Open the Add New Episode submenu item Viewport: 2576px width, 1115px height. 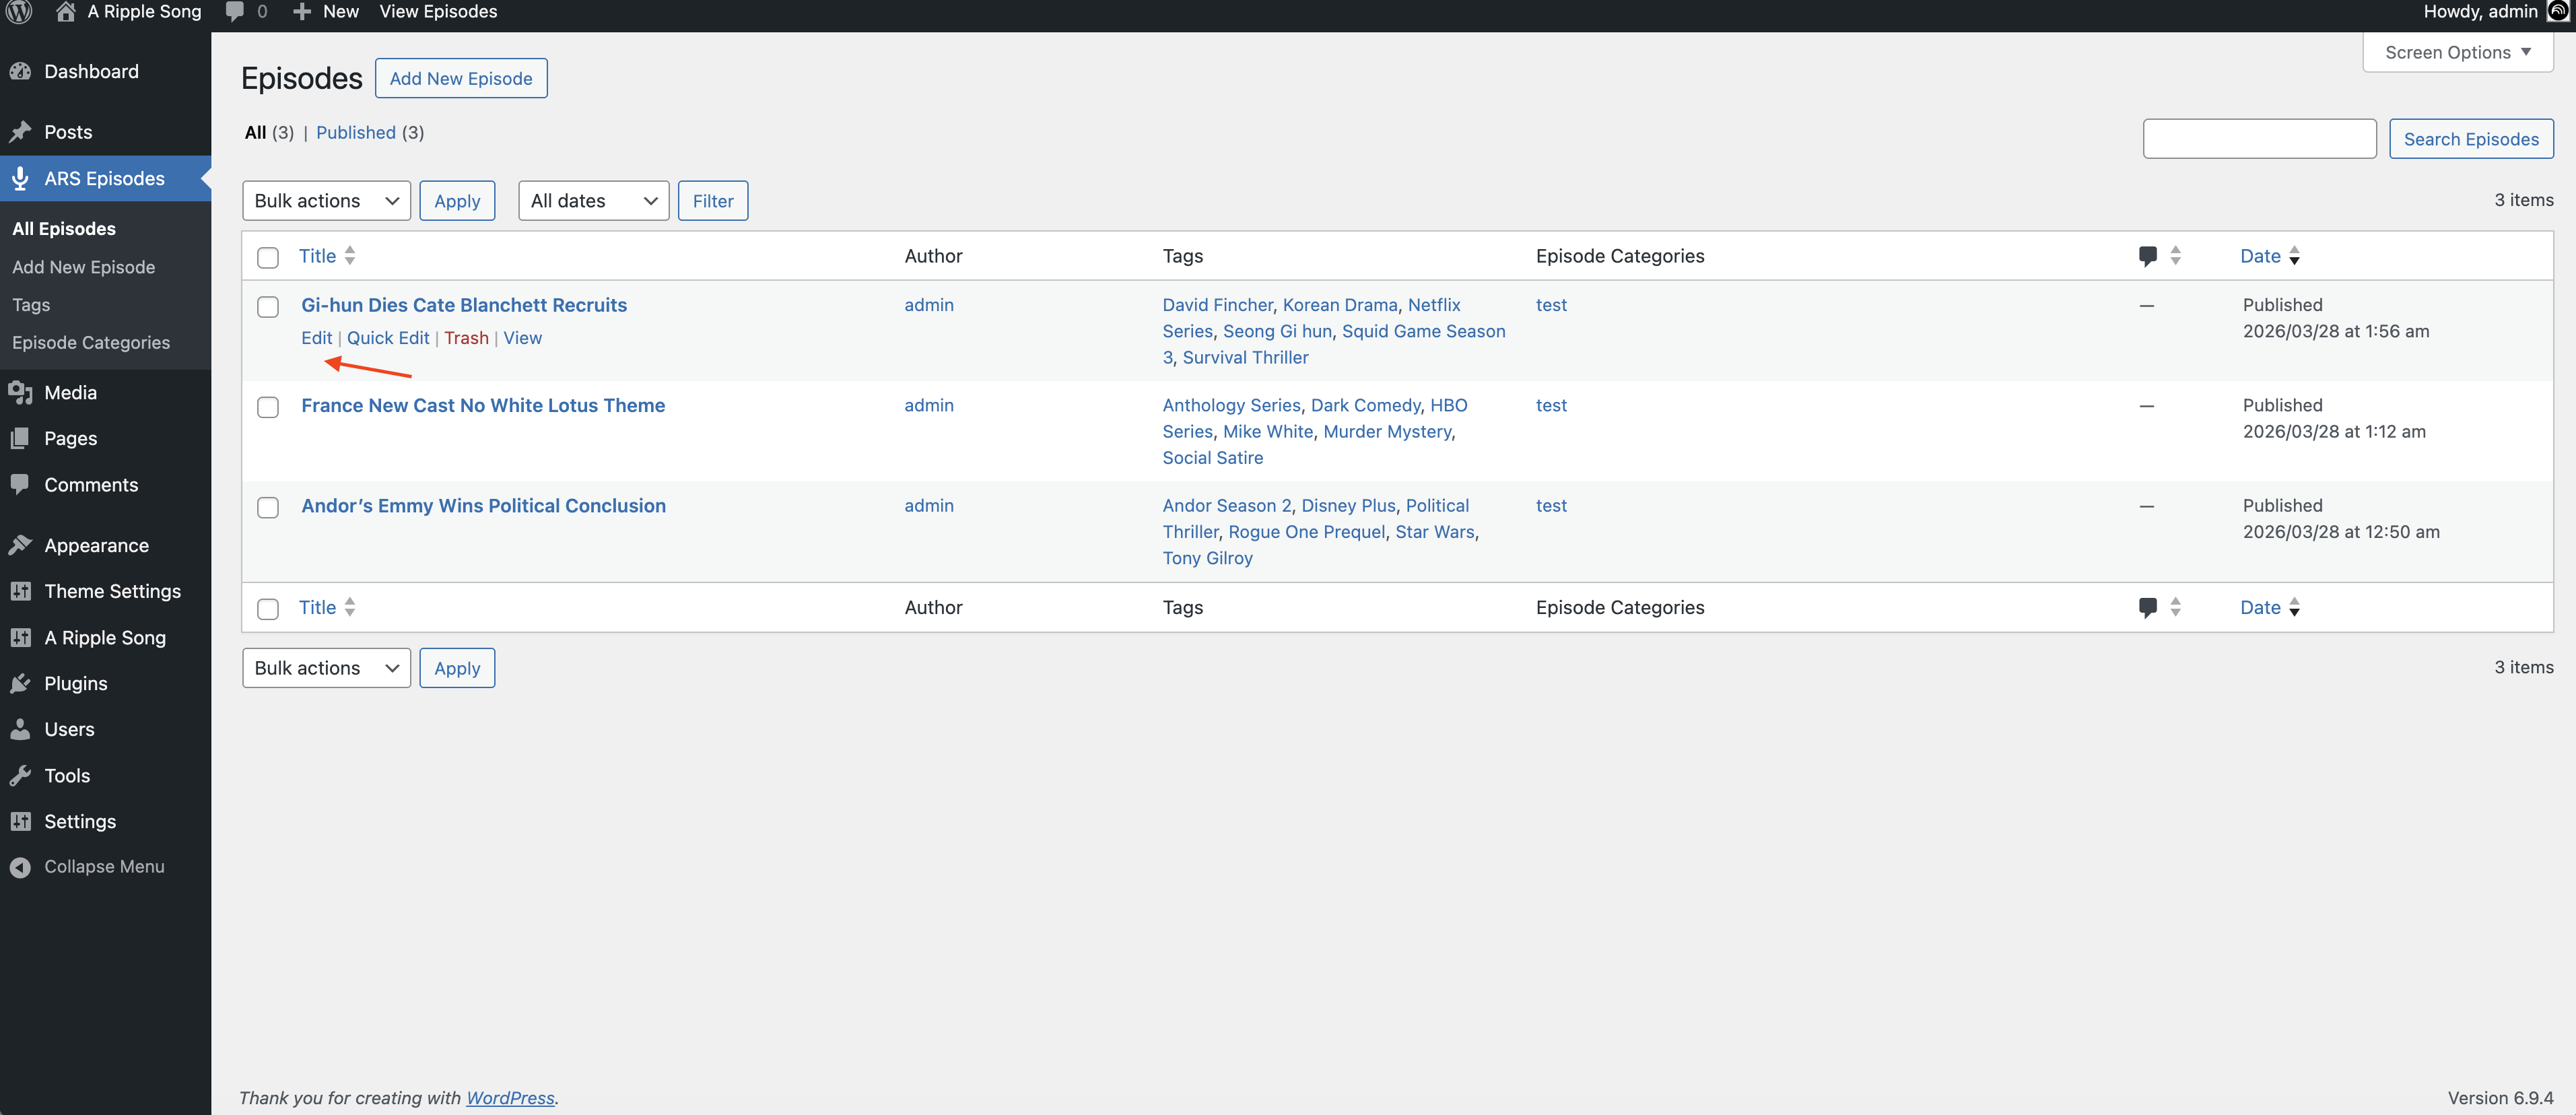[83, 267]
